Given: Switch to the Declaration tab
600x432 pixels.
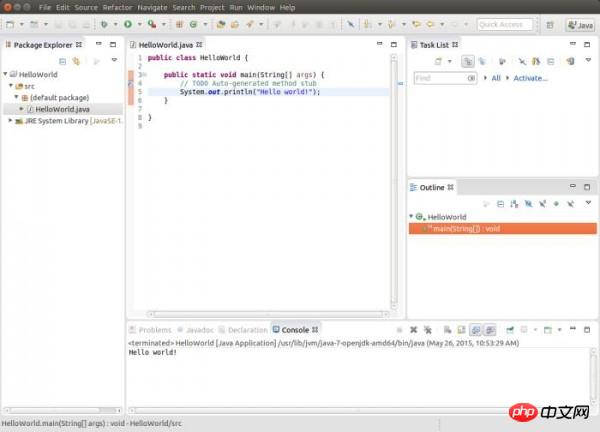Looking at the screenshot, I should (243, 330).
